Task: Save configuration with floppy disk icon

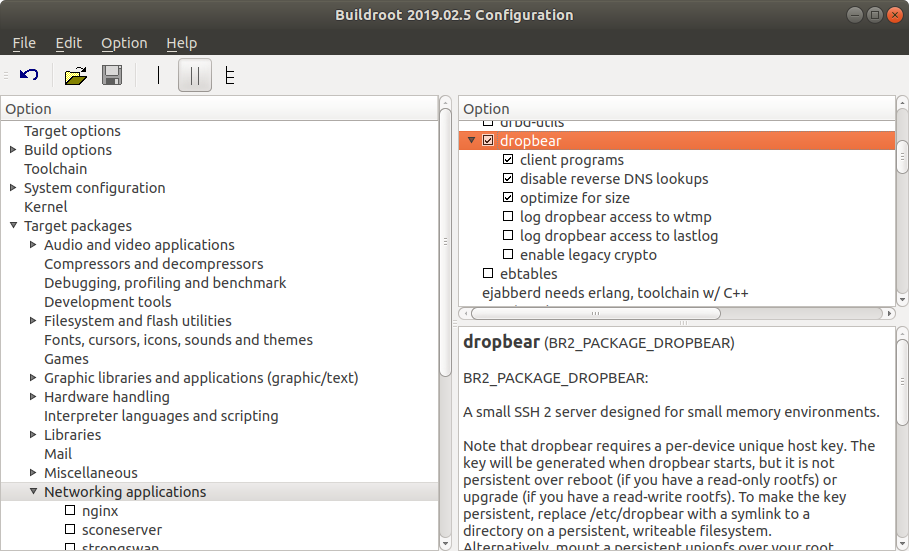Action: 112,75
